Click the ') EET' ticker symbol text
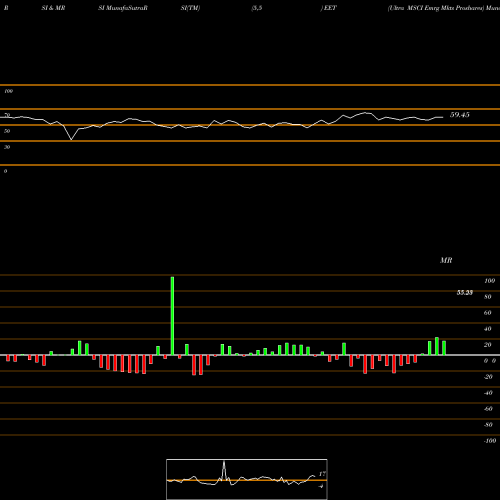 (x=328, y=8)
